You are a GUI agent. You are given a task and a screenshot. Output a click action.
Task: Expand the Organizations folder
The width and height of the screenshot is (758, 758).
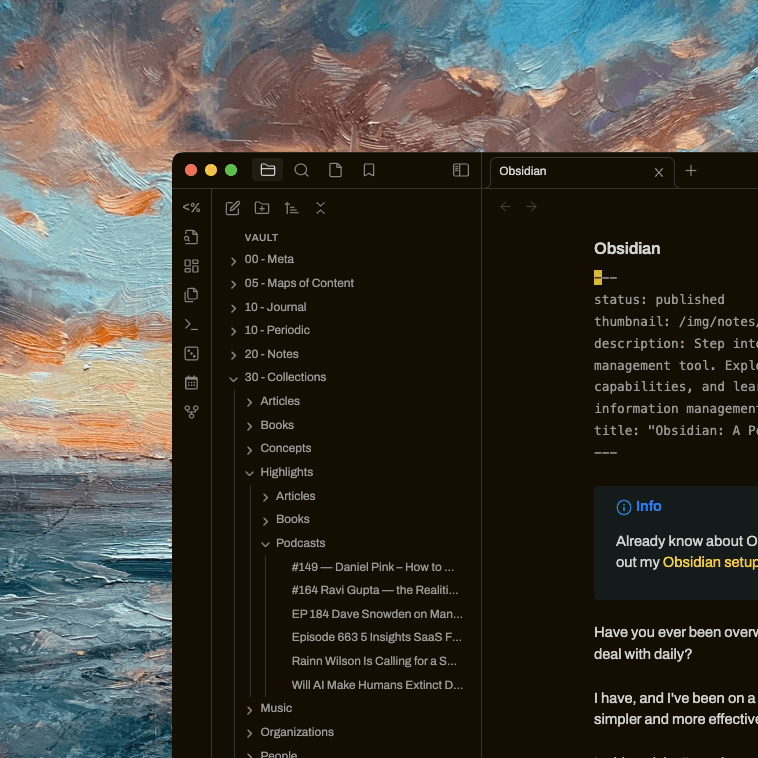click(249, 733)
